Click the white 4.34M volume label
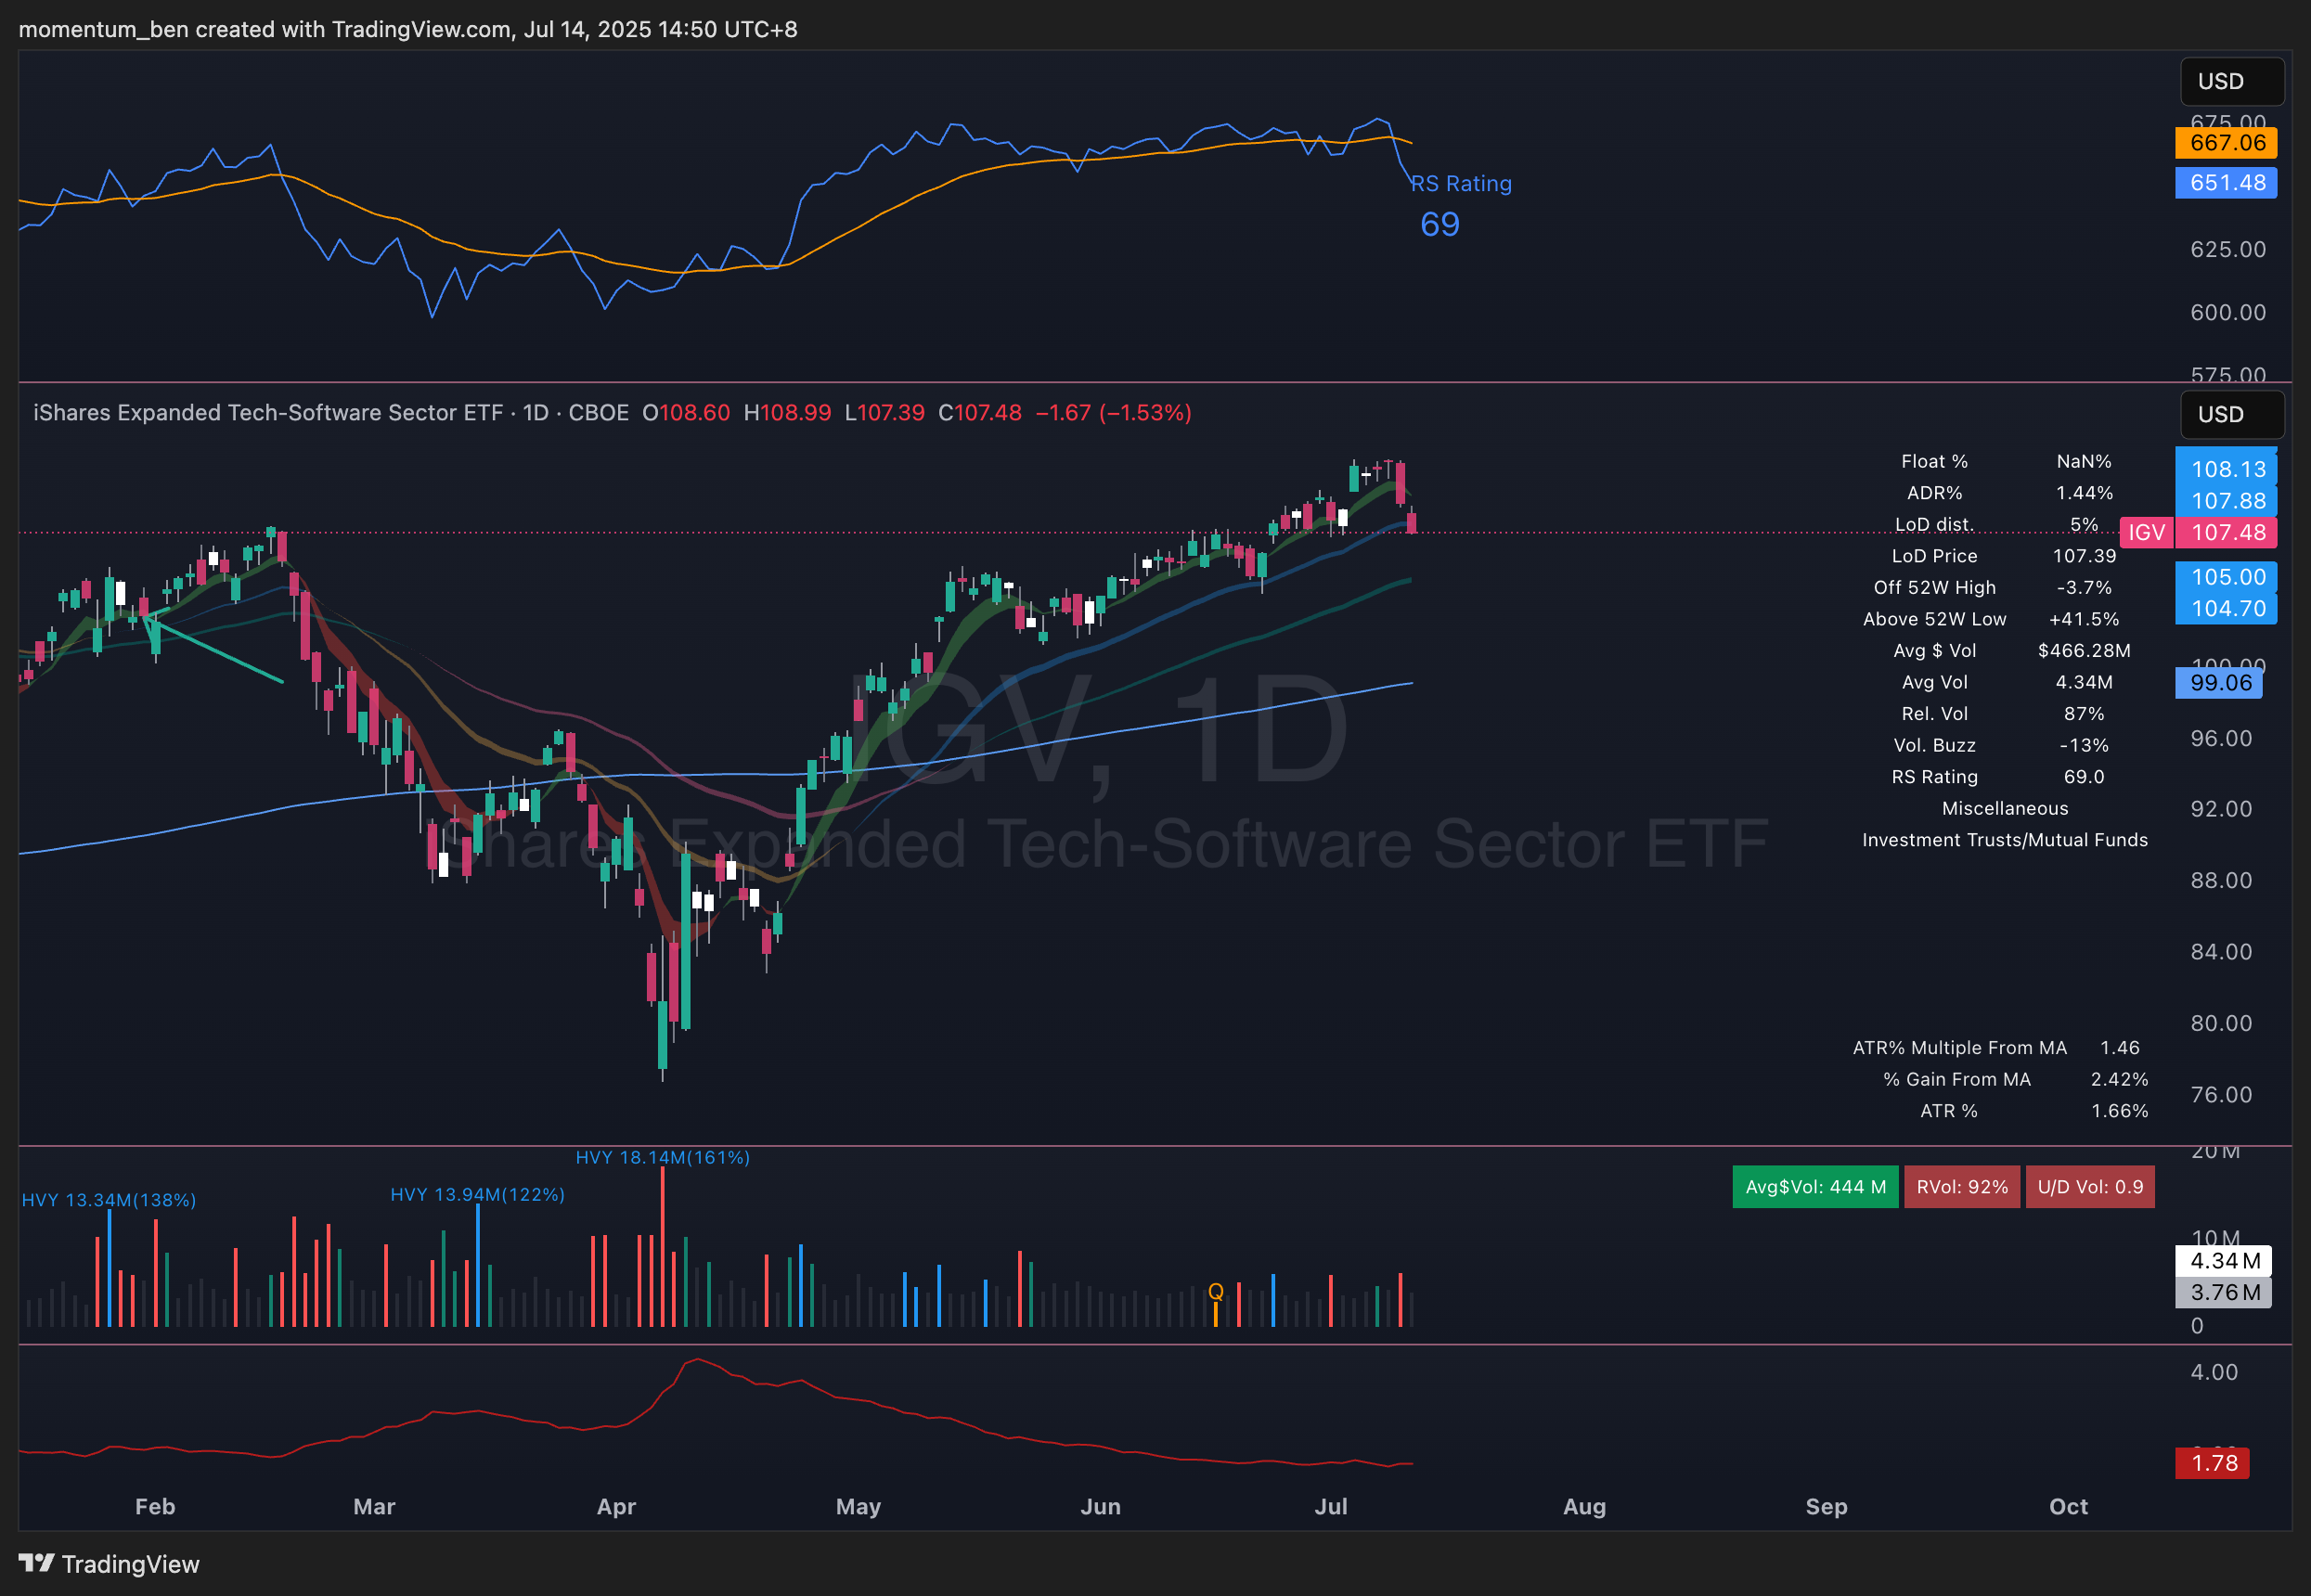Image resolution: width=2311 pixels, height=1596 pixels. click(2224, 1261)
